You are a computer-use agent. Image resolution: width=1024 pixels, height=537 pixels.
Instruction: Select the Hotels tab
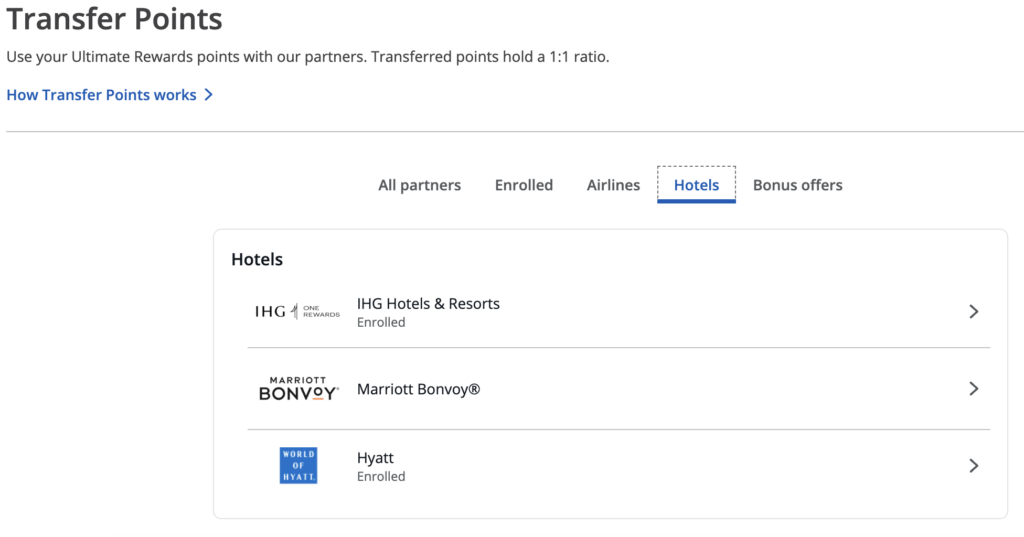(696, 185)
